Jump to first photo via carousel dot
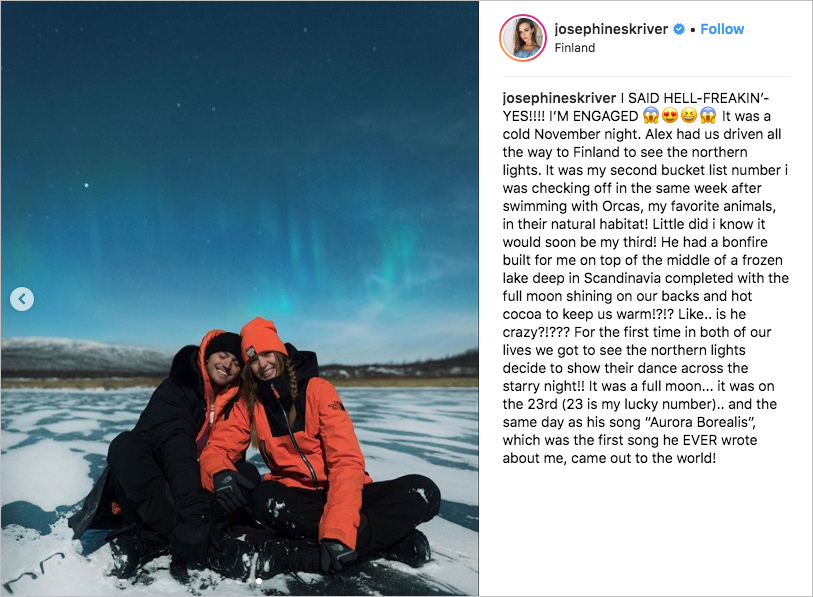The image size is (813, 597). (229, 581)
